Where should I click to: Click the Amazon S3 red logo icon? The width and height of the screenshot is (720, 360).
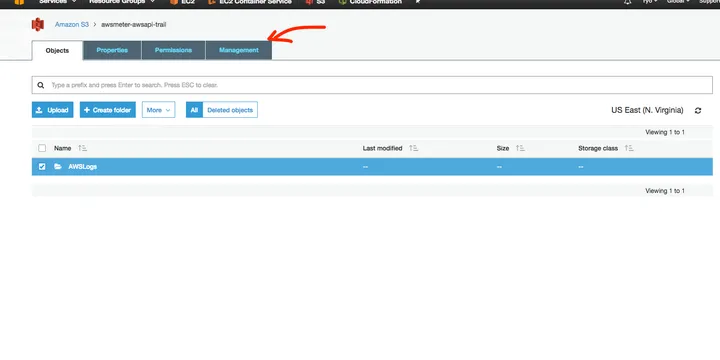(38, 24)
